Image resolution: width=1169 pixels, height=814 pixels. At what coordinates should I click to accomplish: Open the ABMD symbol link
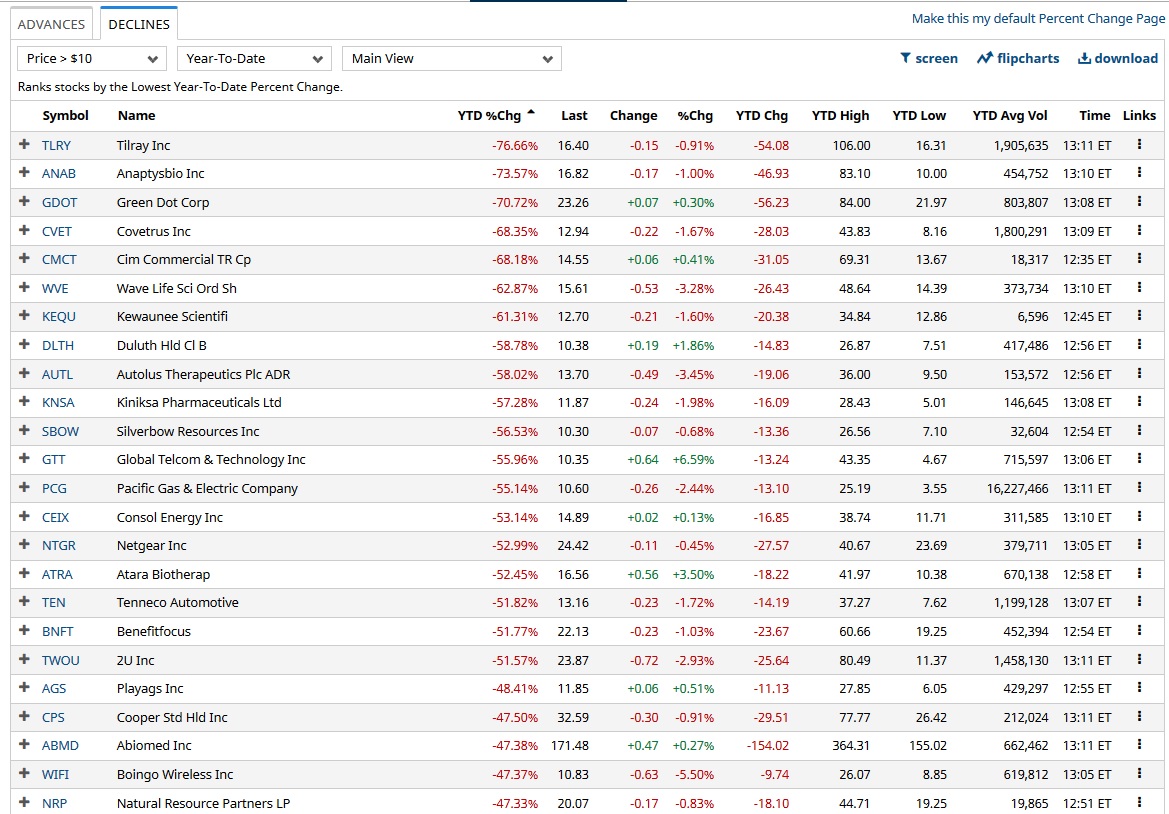[60, 745]
